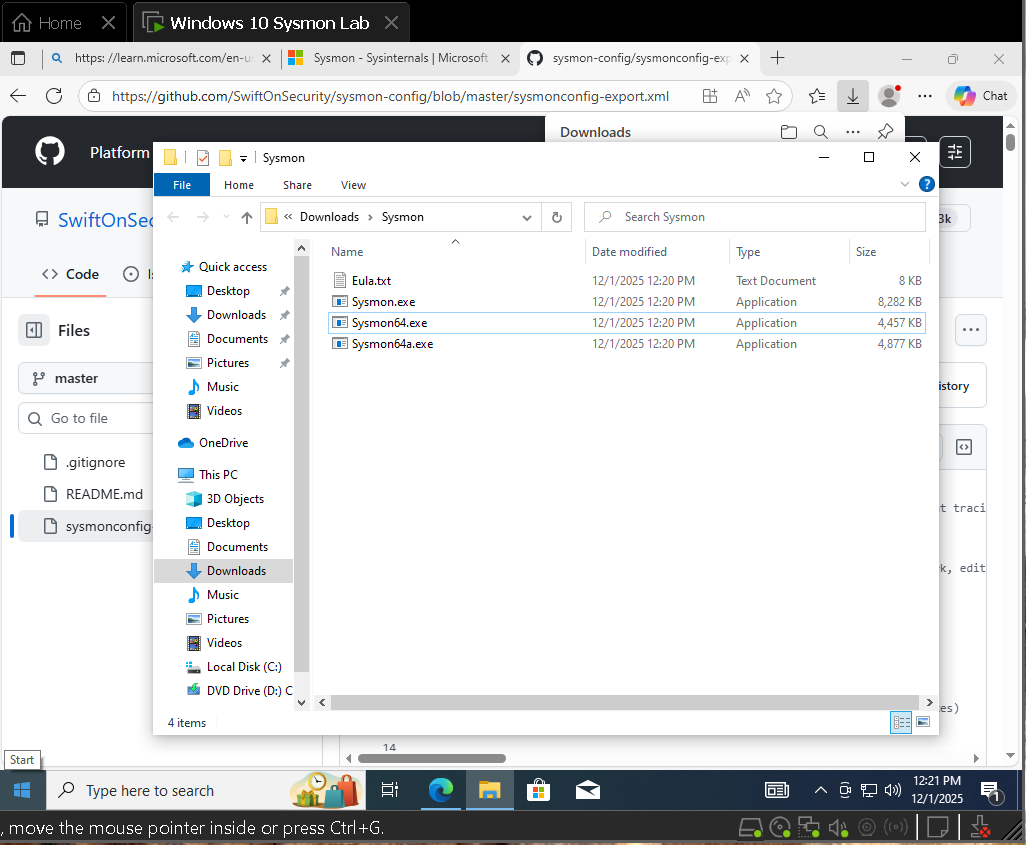
Task: Switch to the Sysmon Sysinternals browser tab
Action: tap(393, 58)
